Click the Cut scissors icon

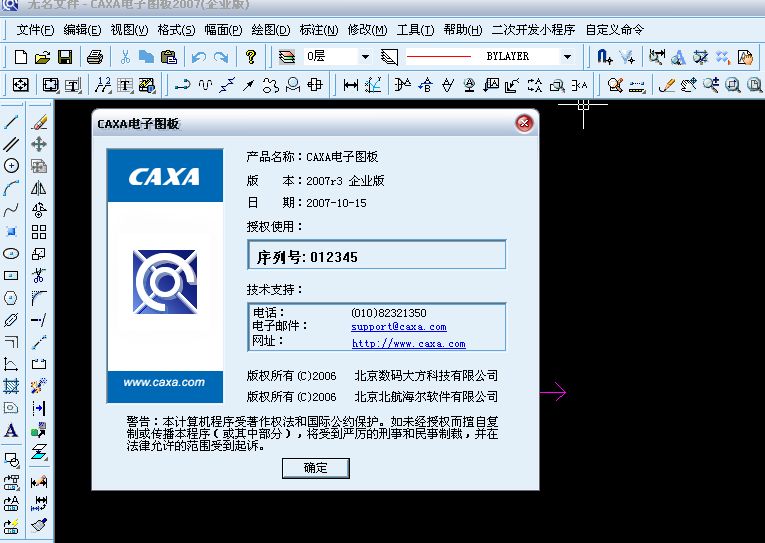point(125,57)
